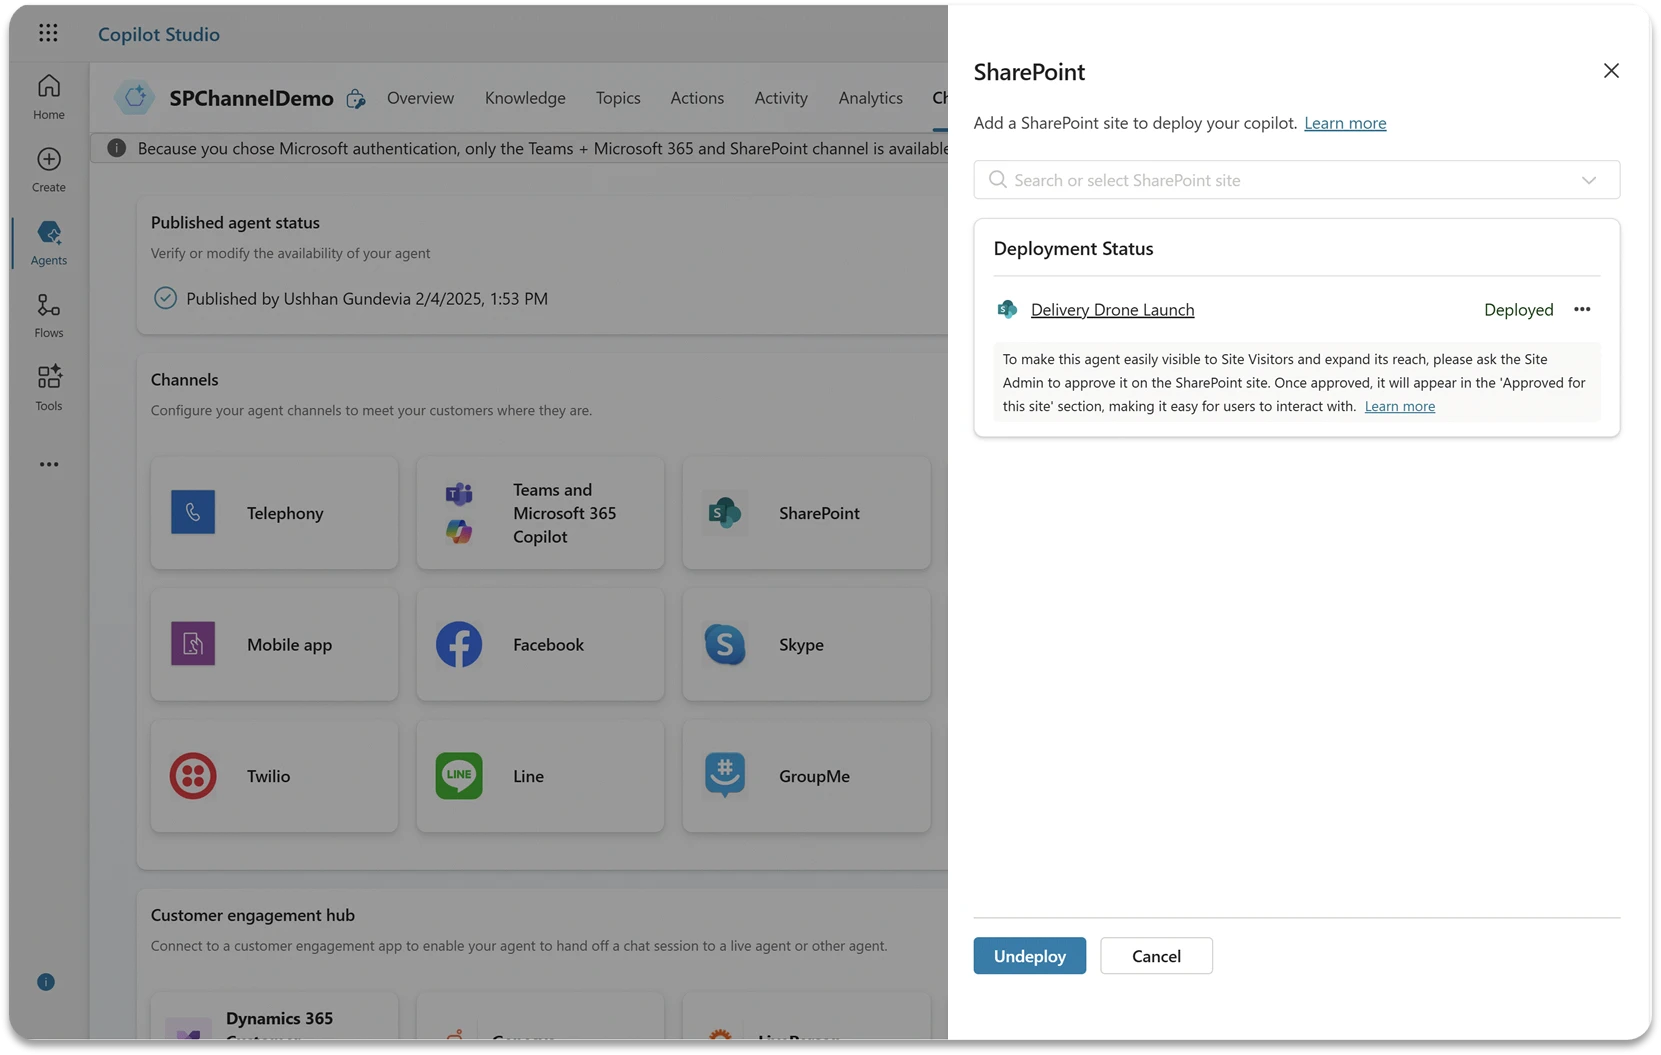The height and width of the screenshot is (1055, 1661).
Task: Configure the Telephony channel
Action: click(x=274, y=513)
